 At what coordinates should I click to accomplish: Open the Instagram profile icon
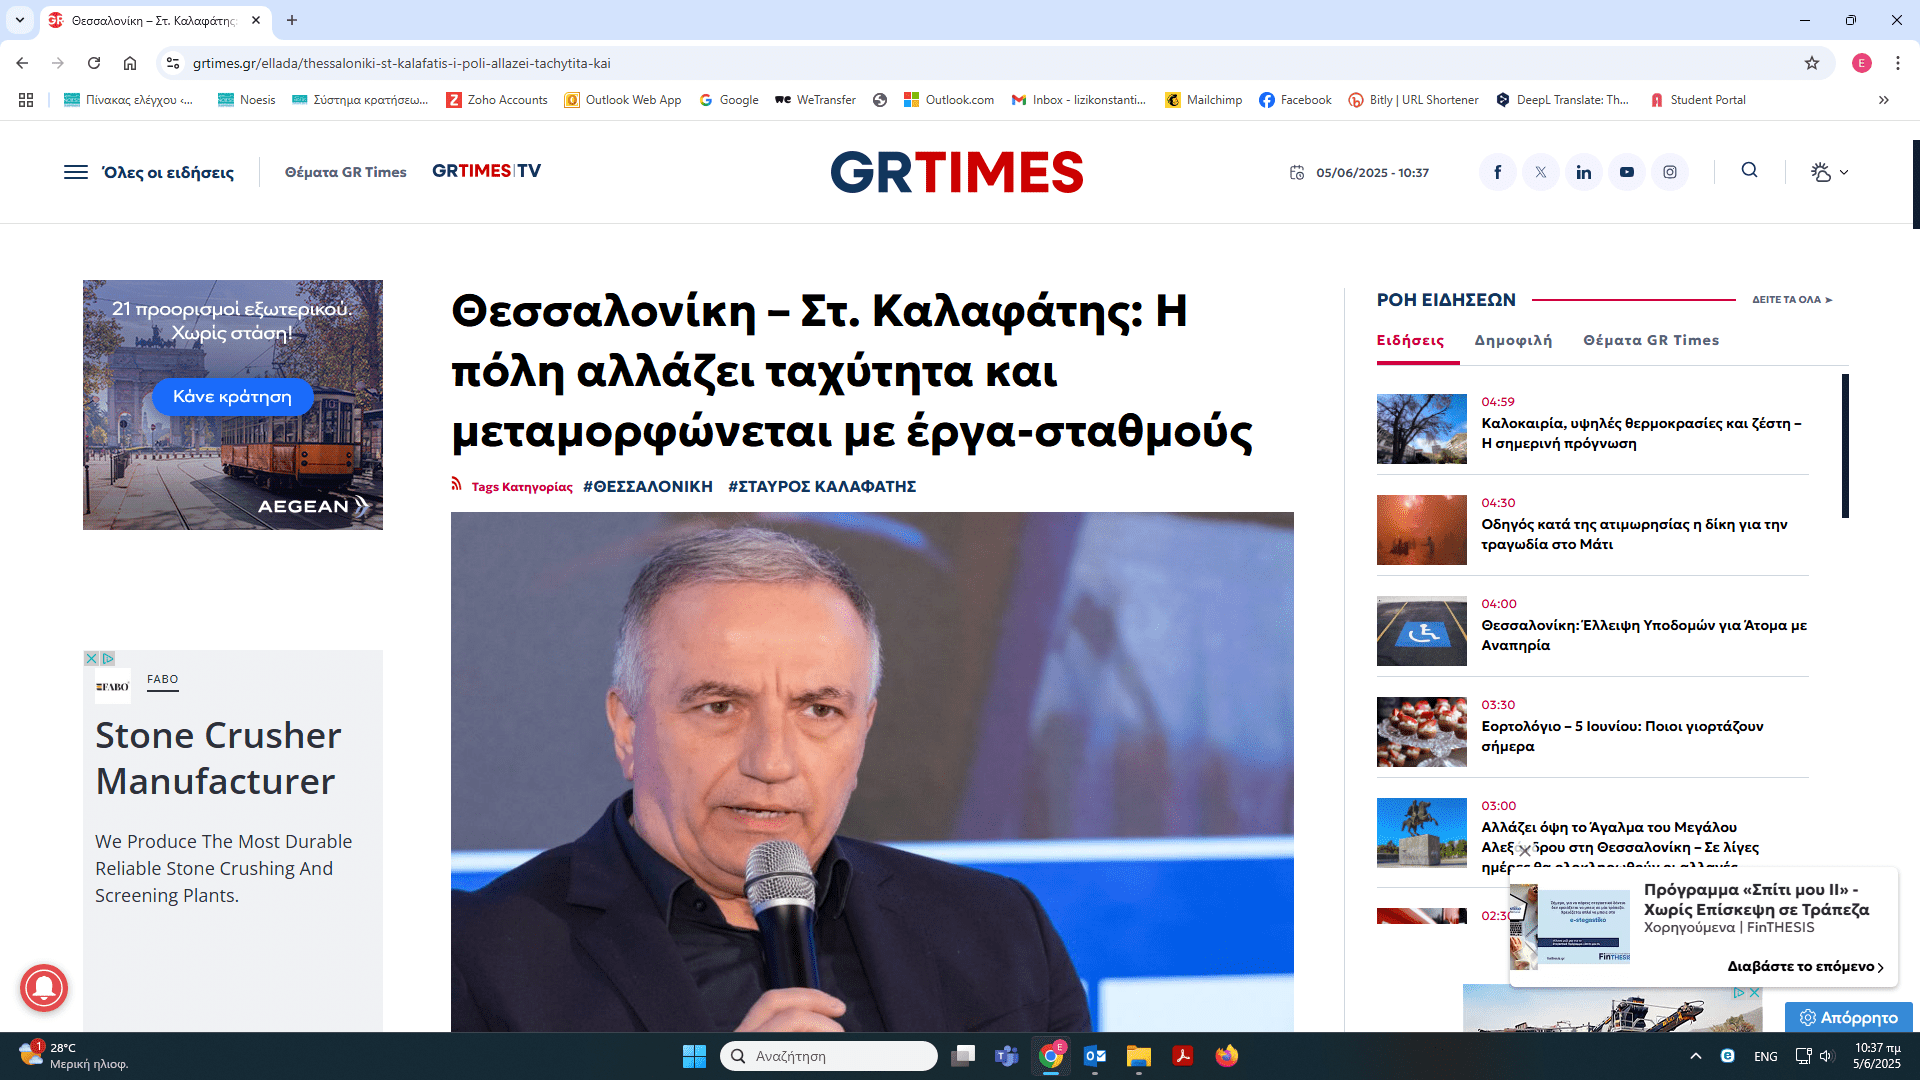1669,172
